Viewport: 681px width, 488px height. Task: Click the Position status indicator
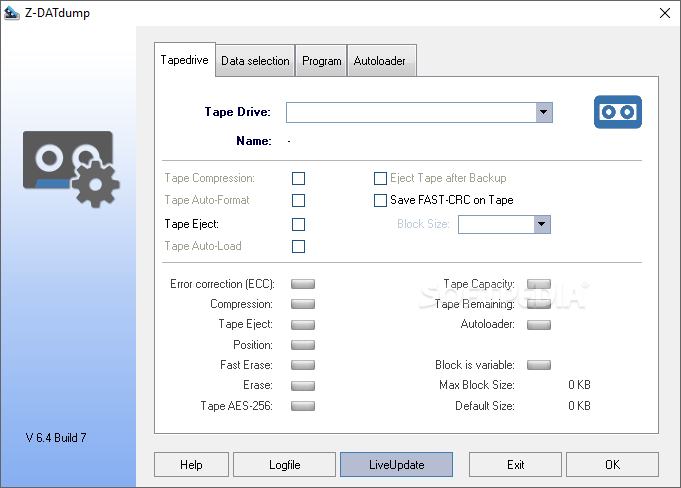[303, 345]
